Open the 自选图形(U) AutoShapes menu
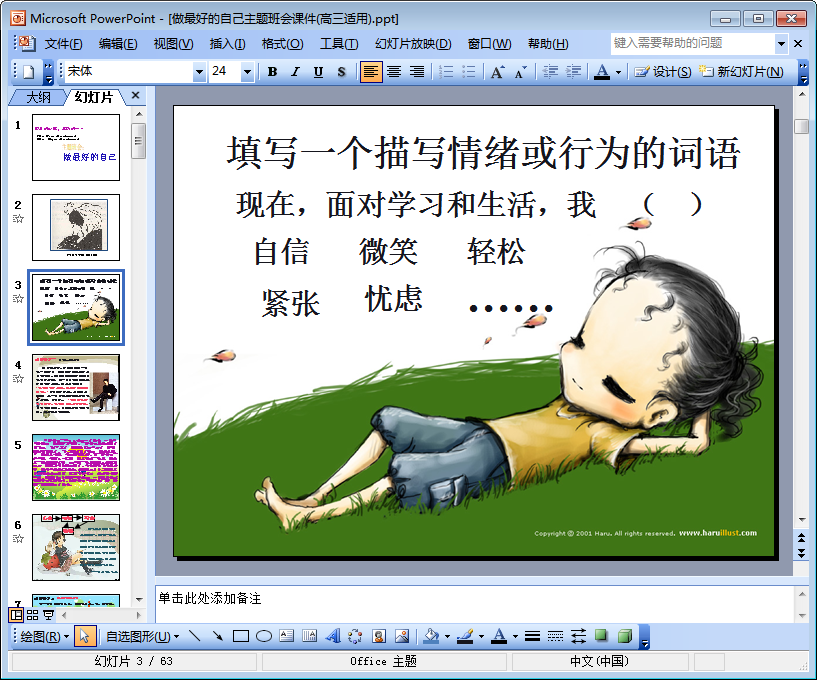Image resolution: width=817 pixels, height=680 pixels. pos(142,637)
